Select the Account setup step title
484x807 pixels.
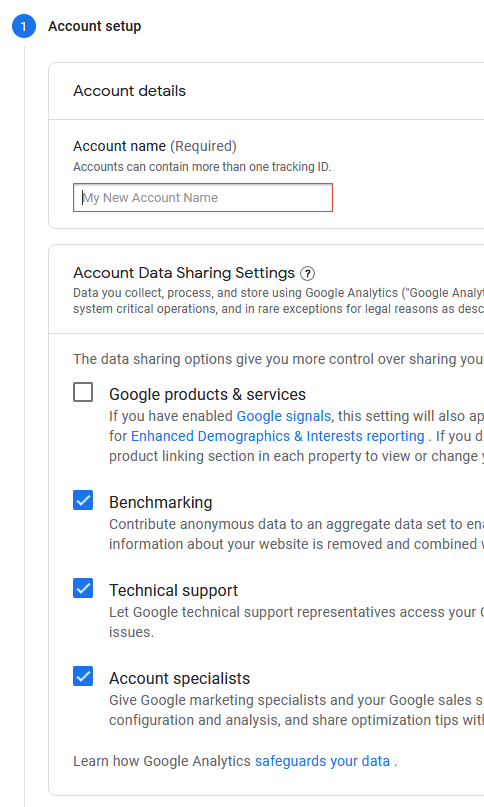(95, 26)
